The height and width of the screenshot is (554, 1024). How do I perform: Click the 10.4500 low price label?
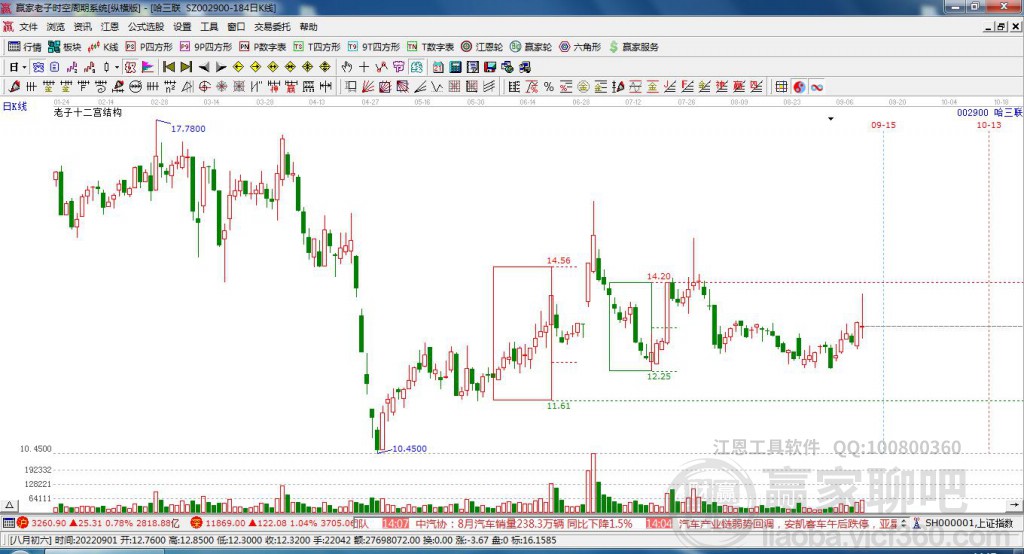(409, 448)
